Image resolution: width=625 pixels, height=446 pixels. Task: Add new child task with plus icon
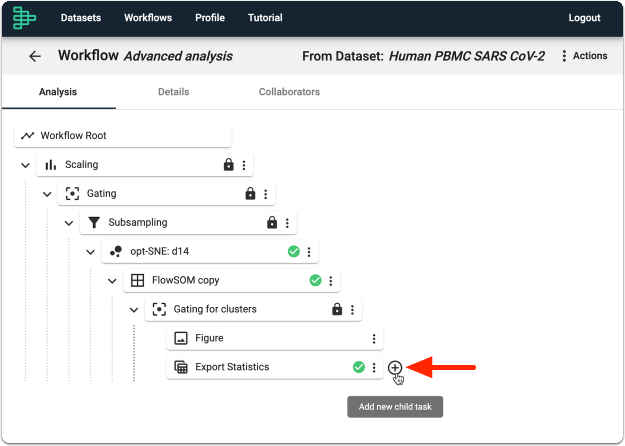pyautogui.click(x=395, y=367)
